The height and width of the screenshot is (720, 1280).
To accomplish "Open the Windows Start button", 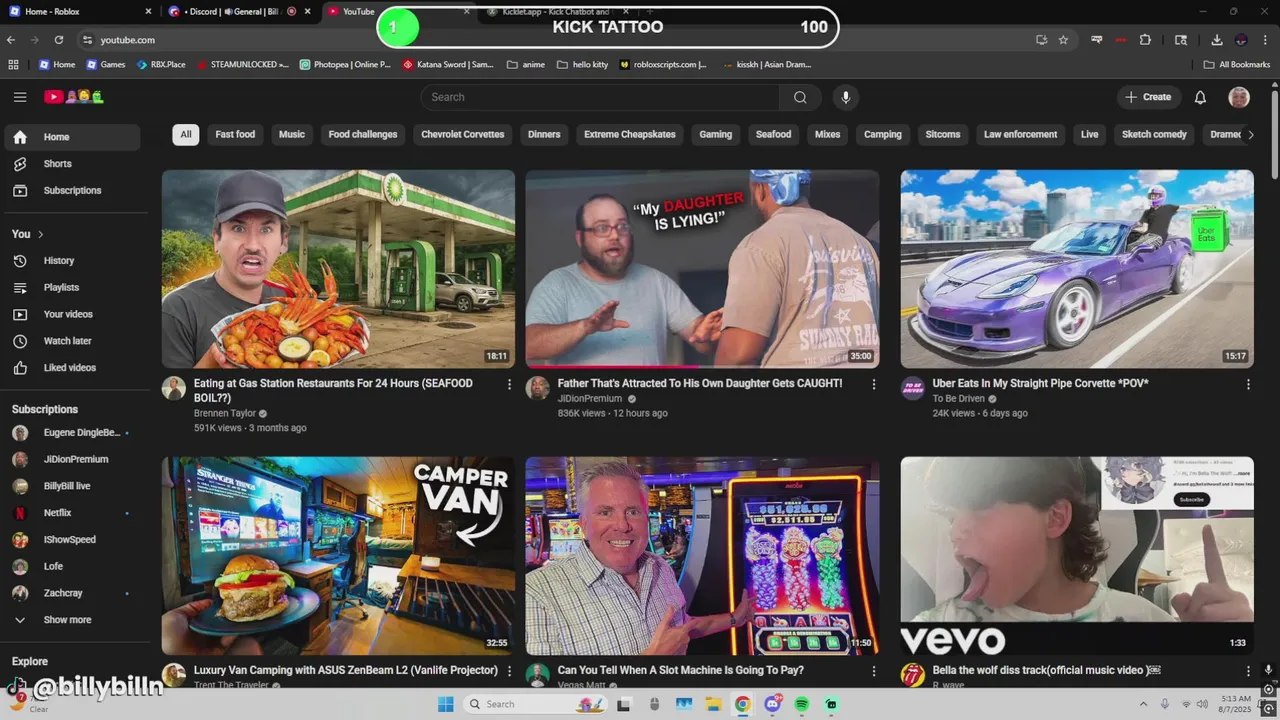I will (446, 704).
